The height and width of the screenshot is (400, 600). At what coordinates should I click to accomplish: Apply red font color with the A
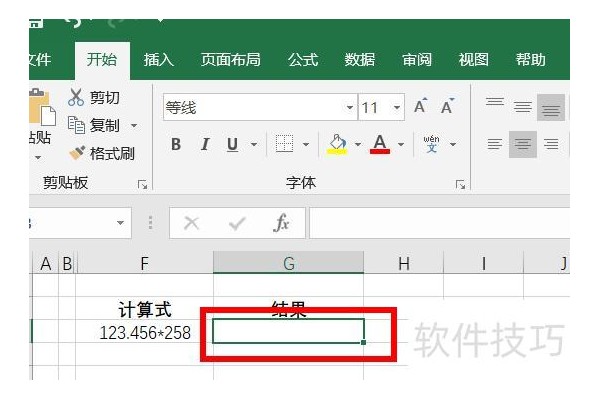point(380,144)
